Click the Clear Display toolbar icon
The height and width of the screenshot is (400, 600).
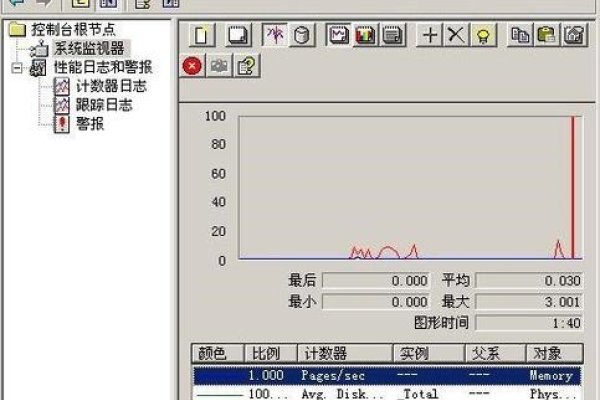(238, 35)
